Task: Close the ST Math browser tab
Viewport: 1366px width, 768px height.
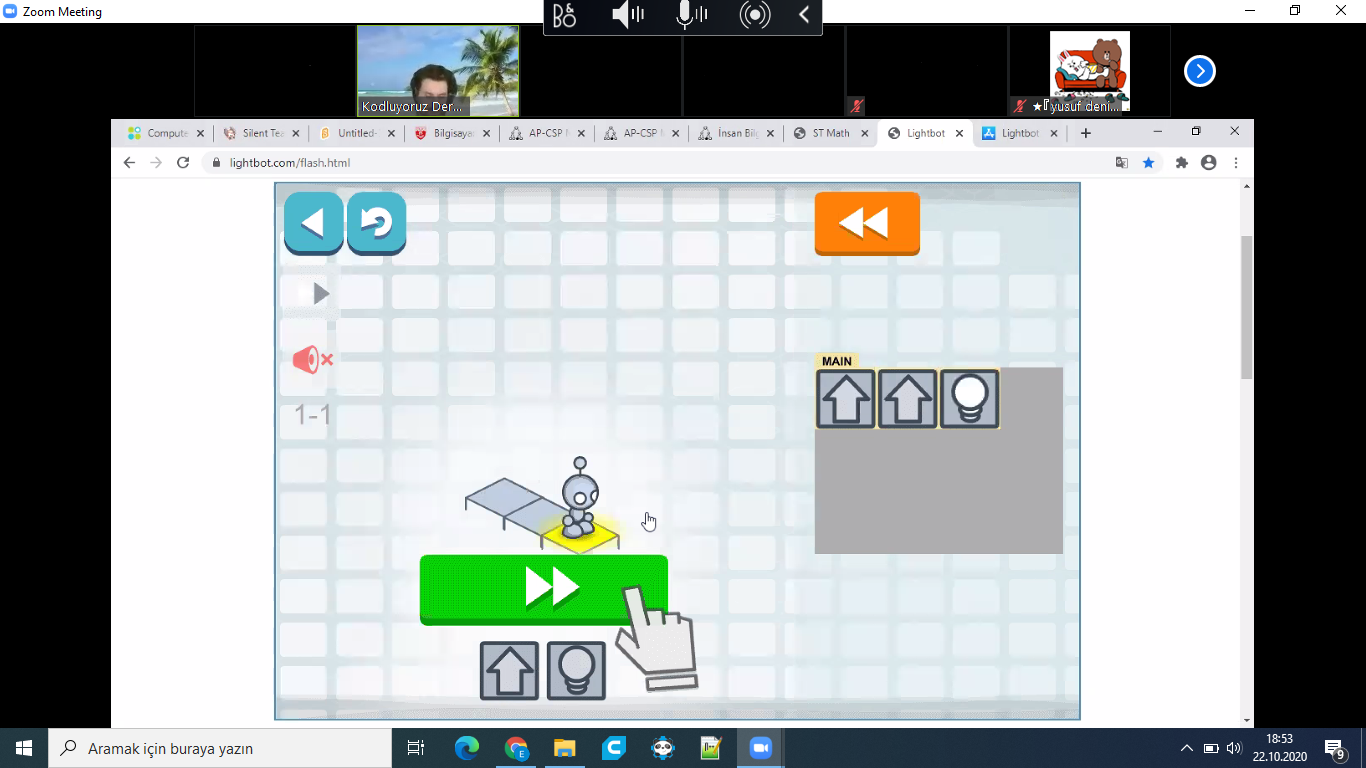Action: (x=866, y=133)
